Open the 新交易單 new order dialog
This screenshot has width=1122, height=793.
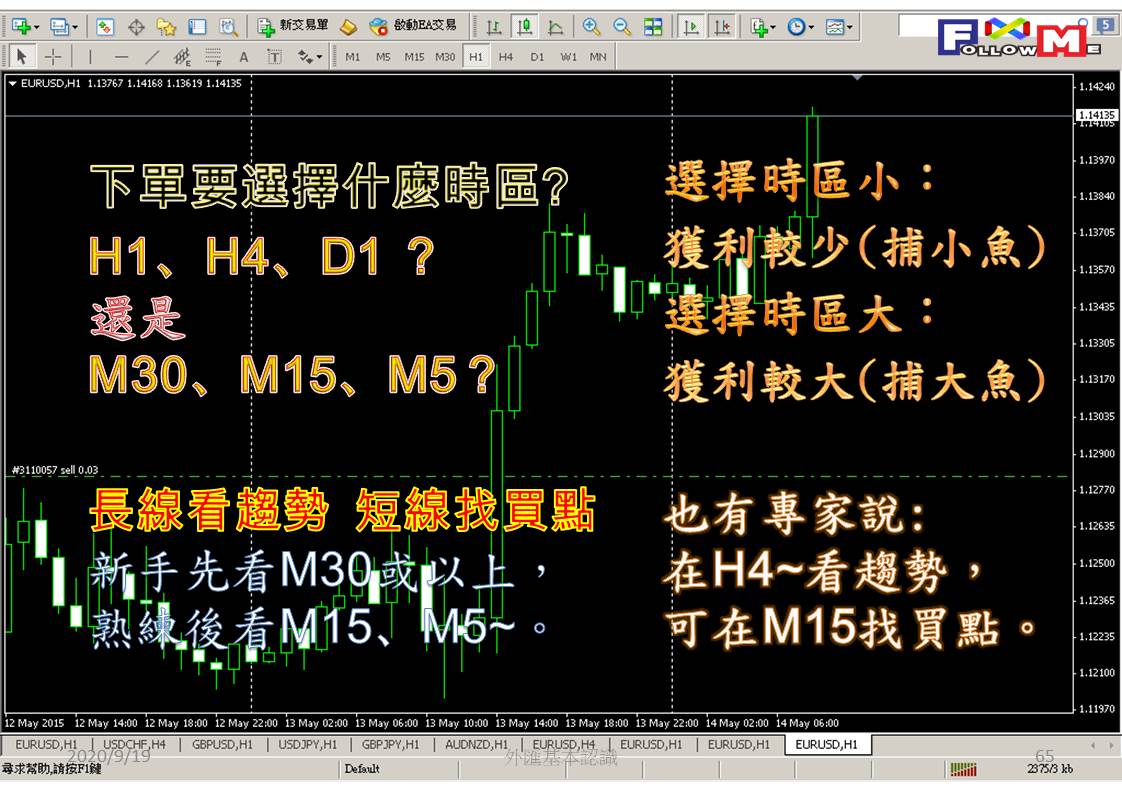coord(292,26)
